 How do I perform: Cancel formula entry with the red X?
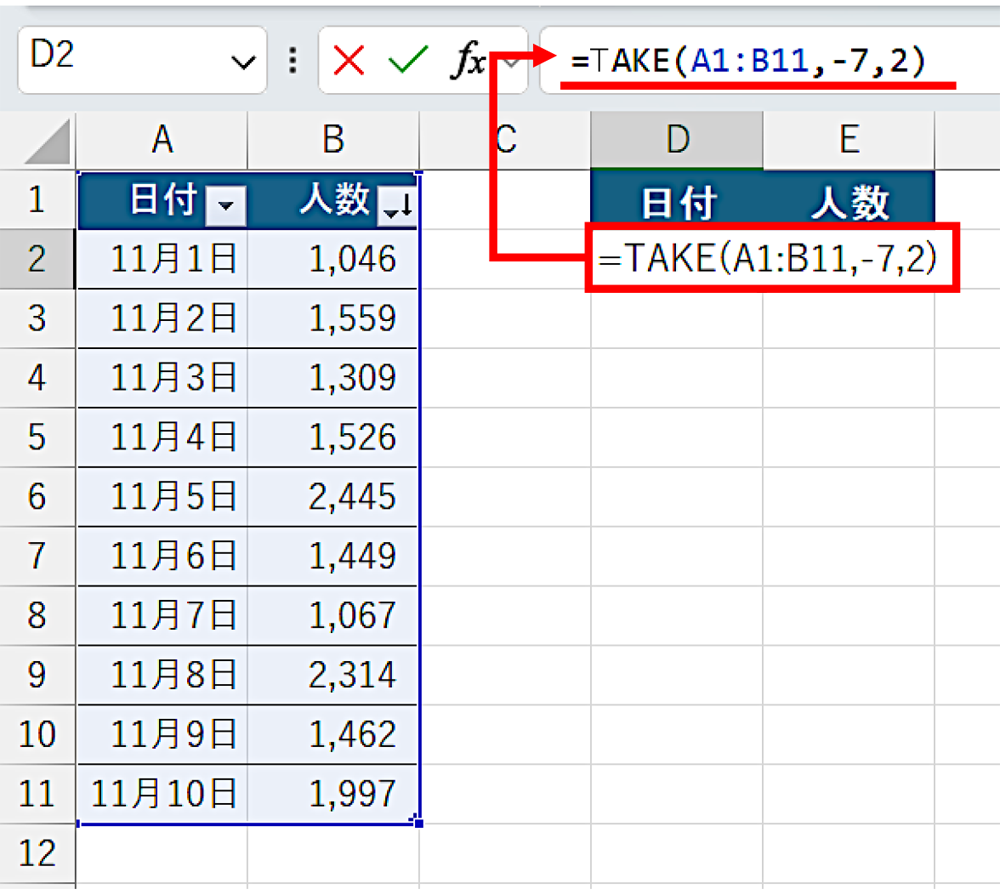348,61
